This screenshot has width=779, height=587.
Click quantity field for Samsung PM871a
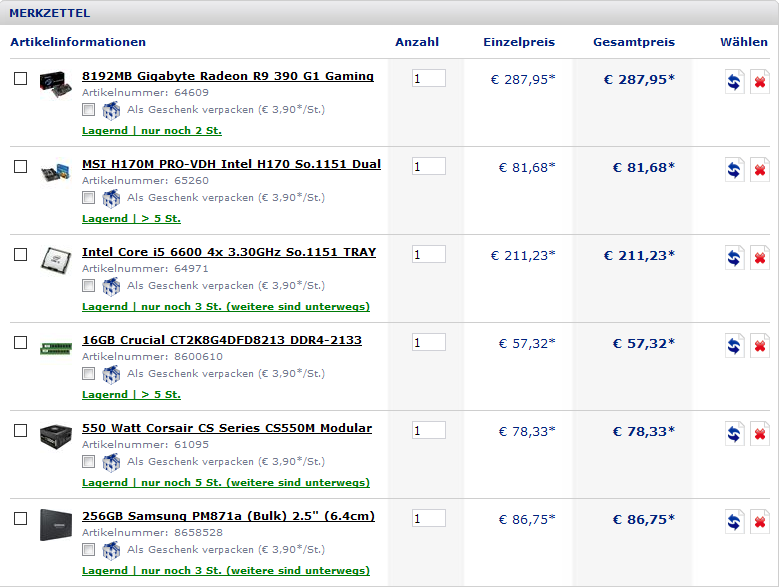coord(429,518)
